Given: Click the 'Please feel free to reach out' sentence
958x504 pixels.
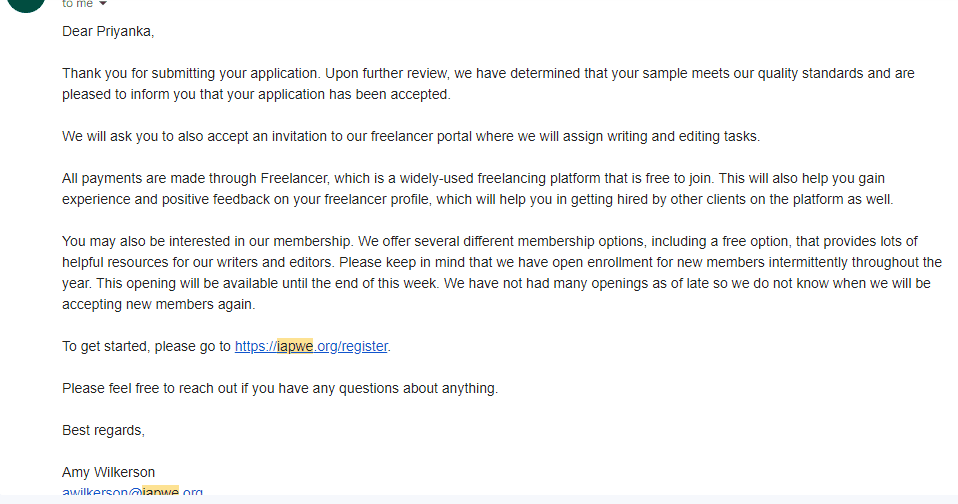Looking at the screenshot, I should coord(280,389).
